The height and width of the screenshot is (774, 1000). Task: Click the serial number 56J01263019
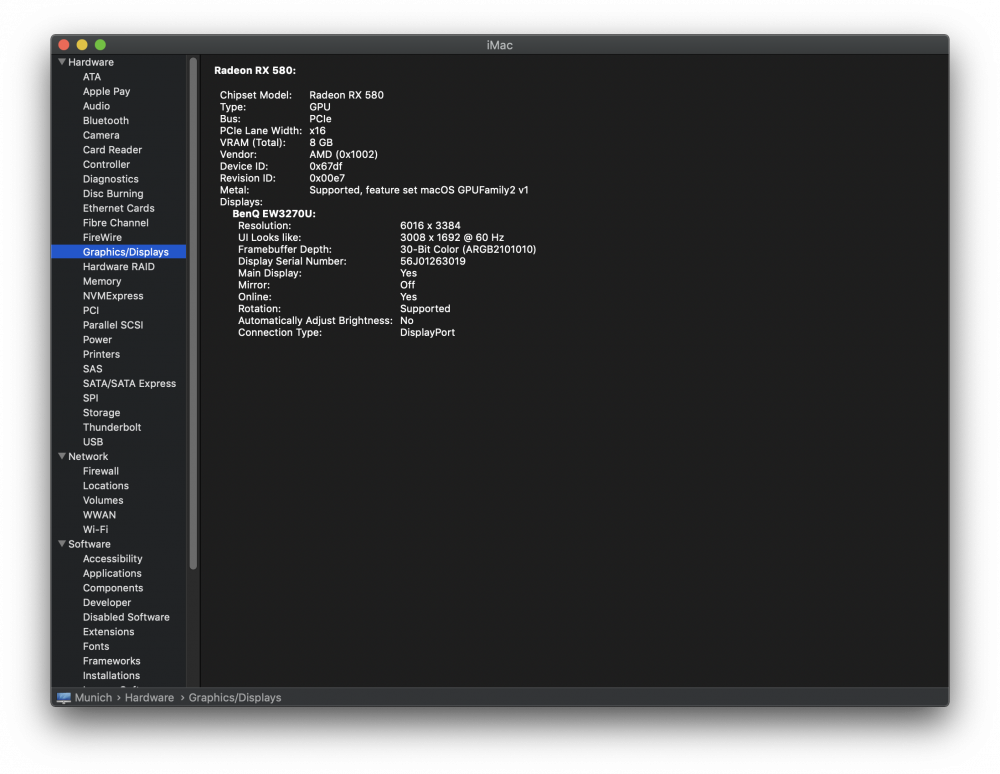tap(433, 261)
